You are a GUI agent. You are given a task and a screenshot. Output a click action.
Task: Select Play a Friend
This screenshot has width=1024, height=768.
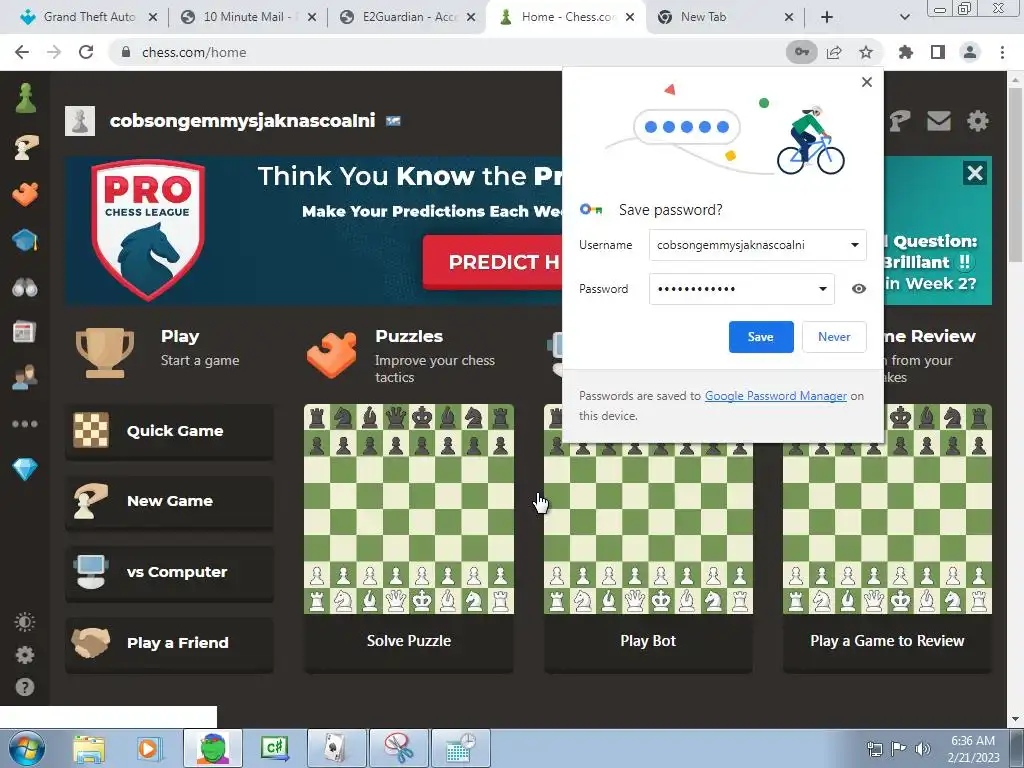click(169, 643)
